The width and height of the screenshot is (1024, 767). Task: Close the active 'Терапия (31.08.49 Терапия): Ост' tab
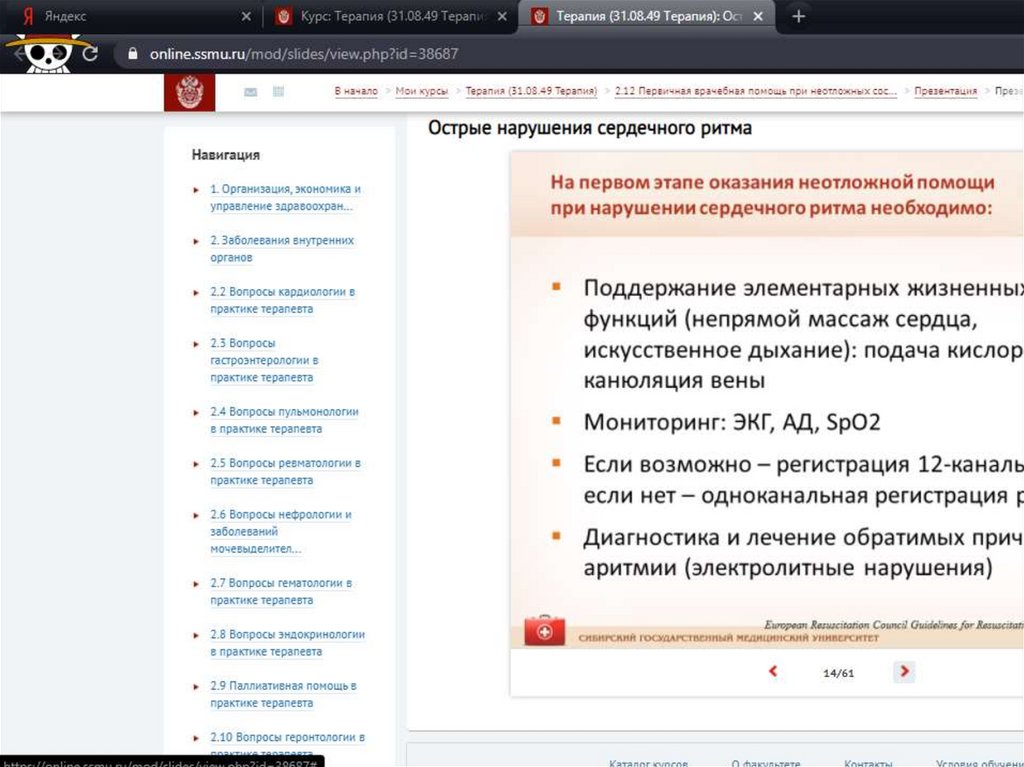coord(758,16)
